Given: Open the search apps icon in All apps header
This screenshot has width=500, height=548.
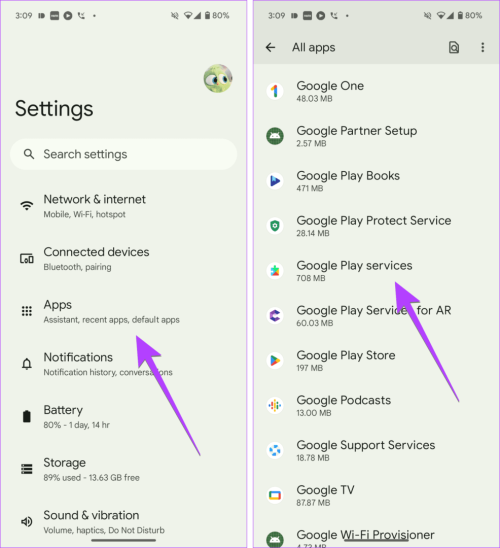Looking at the screenshot, I should pyautogui.click(x=454, y=47).
